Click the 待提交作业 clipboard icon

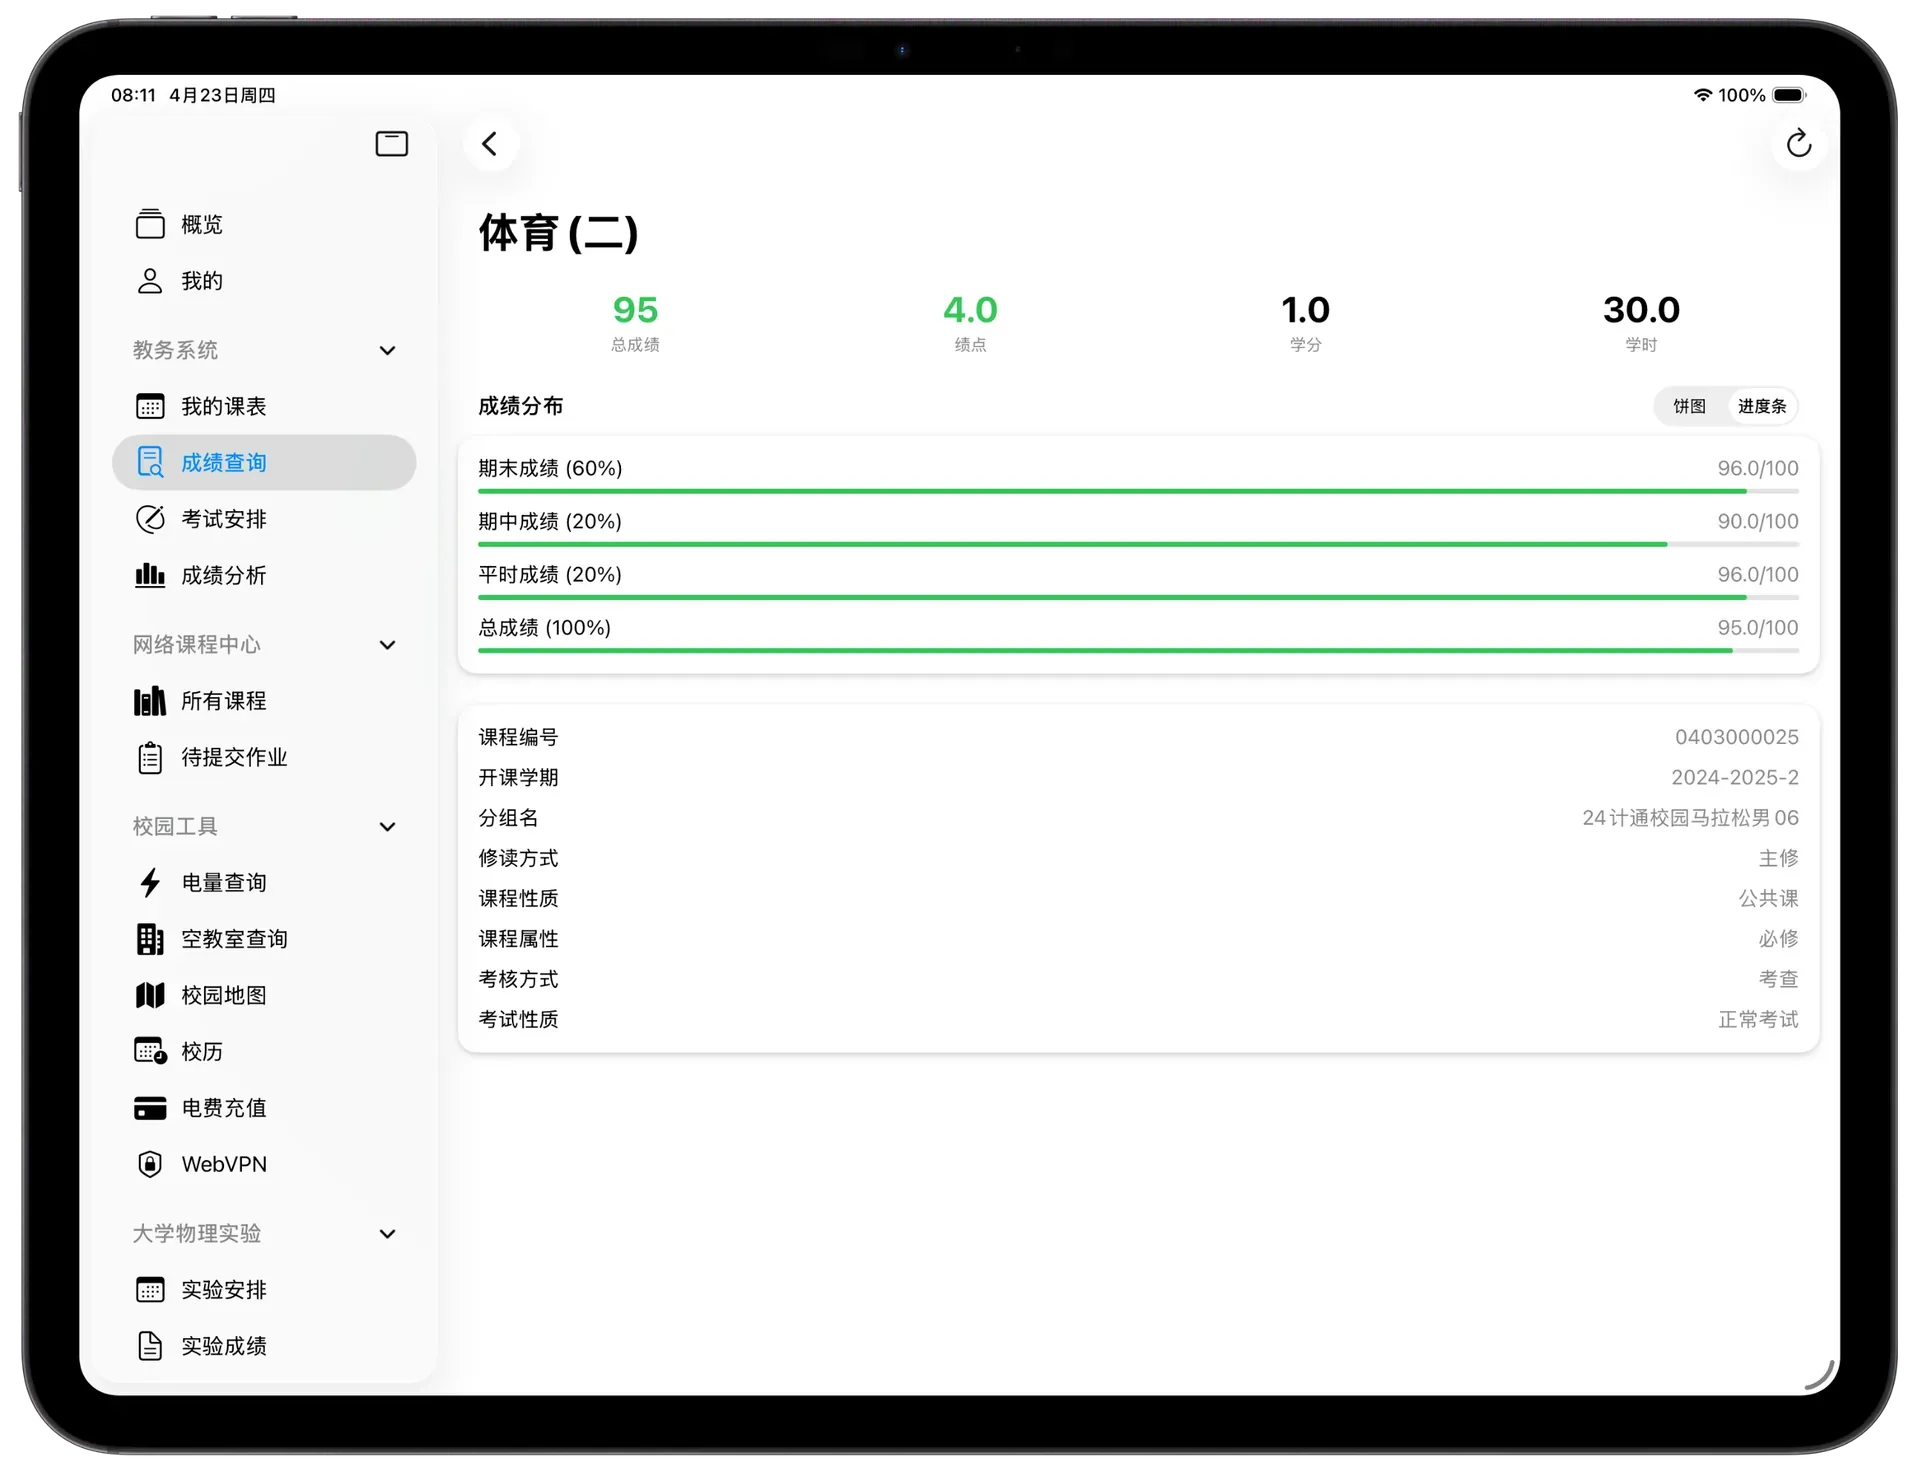click(150, 757)
